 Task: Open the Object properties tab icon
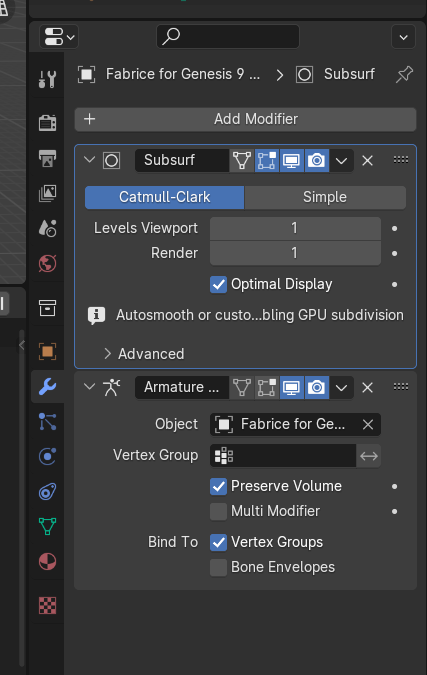point(47,351)
